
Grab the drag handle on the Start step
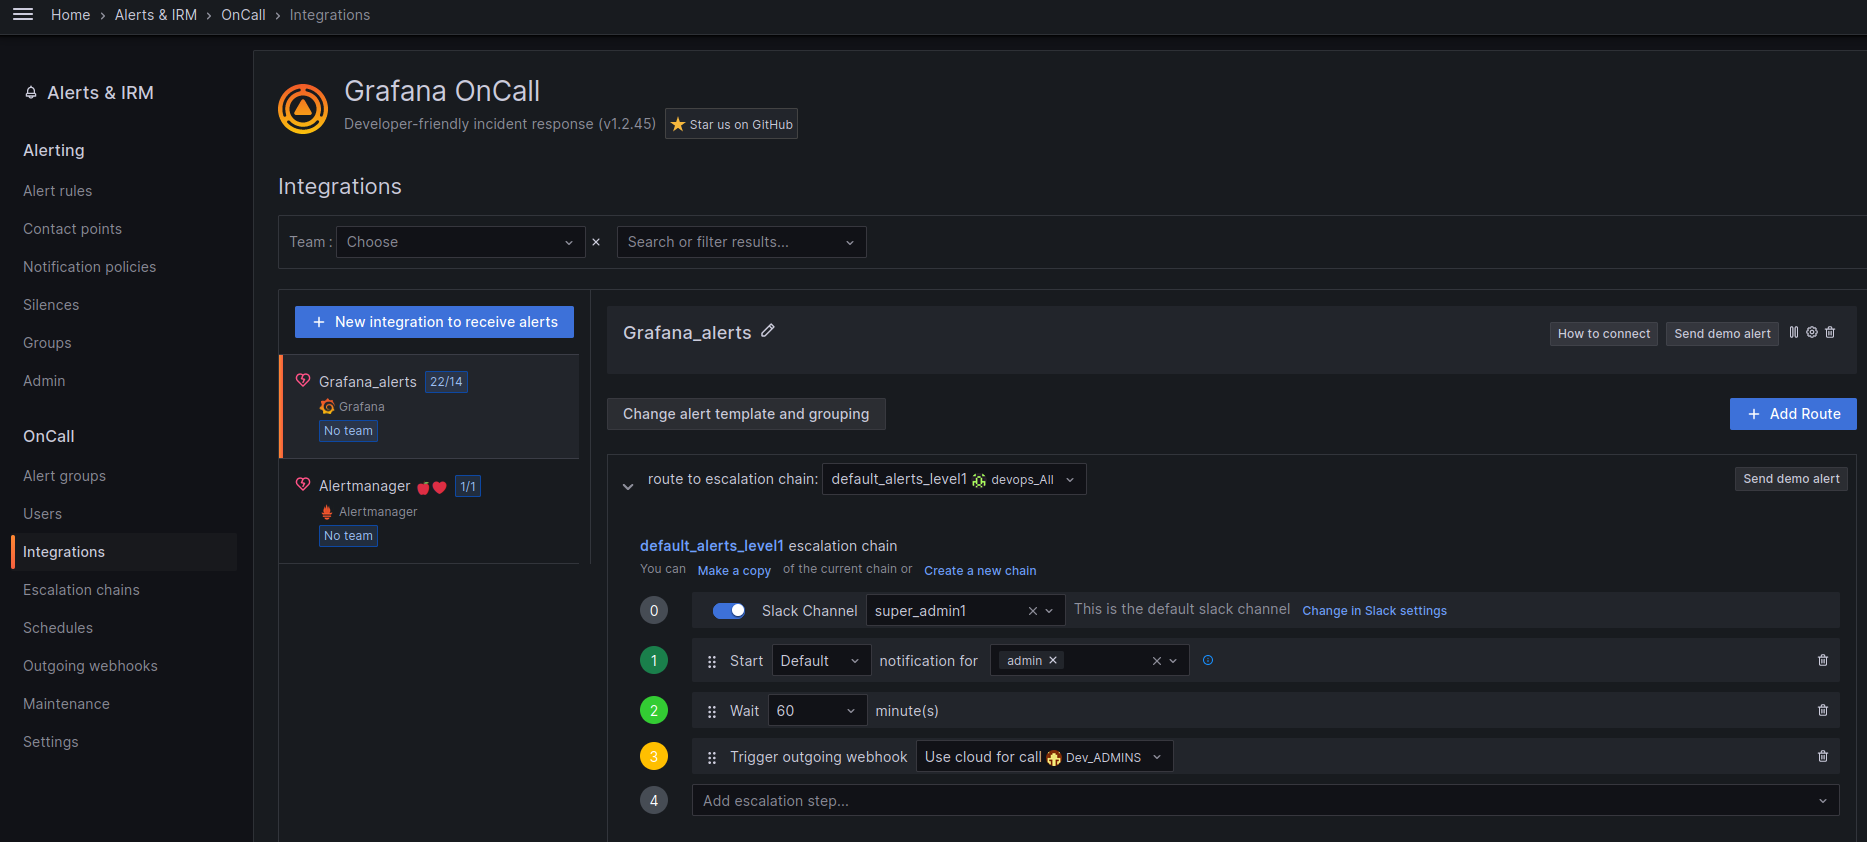click(712, 662)
